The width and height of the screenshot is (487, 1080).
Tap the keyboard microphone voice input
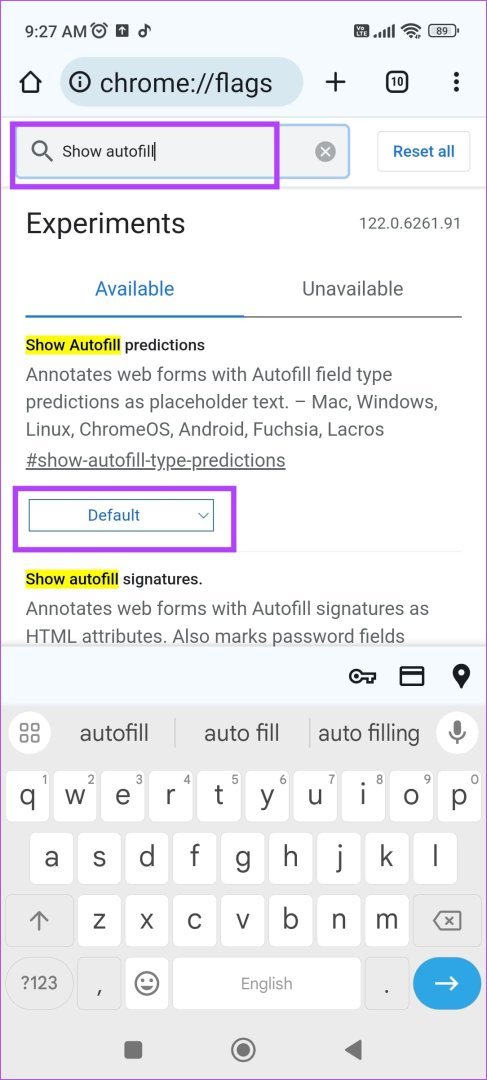click(x=457, y=732)
